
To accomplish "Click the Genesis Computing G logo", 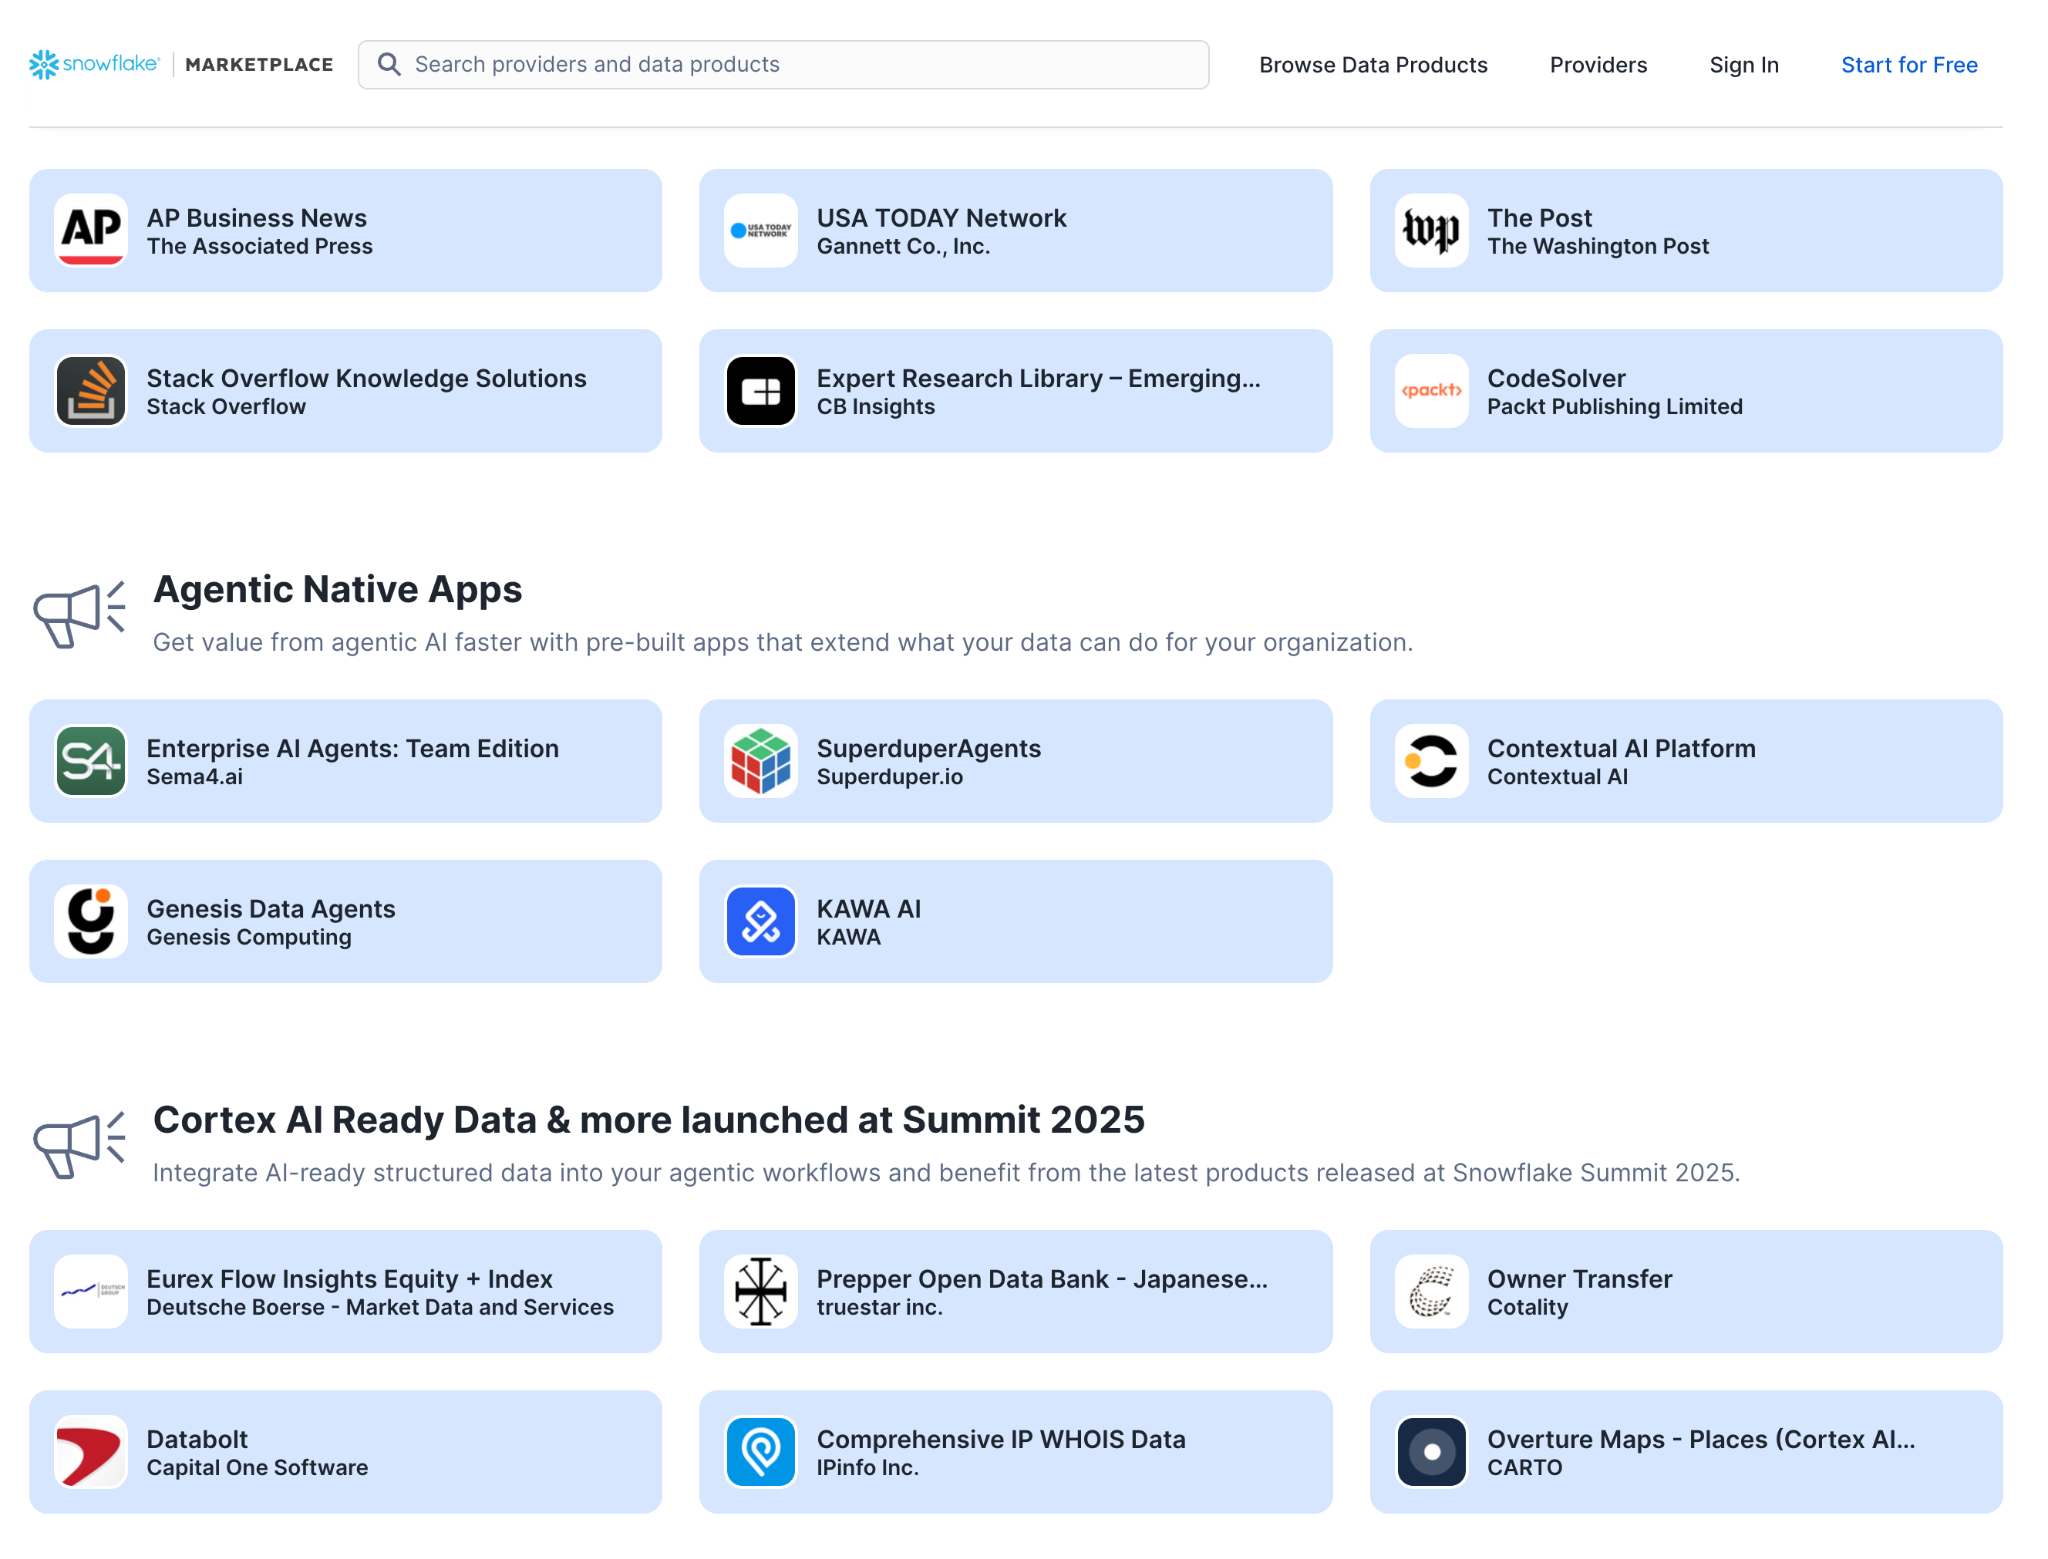I will tap(91, 921).
